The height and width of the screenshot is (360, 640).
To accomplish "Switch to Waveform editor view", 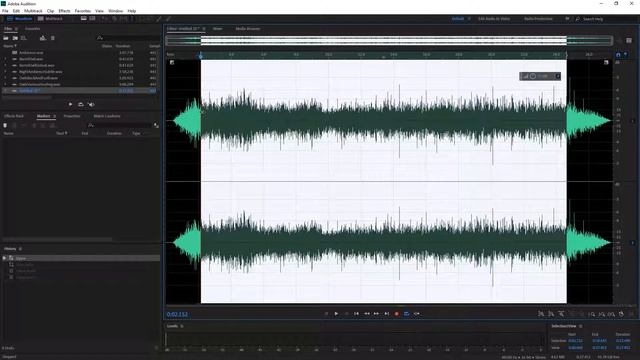I will (19, 19).
